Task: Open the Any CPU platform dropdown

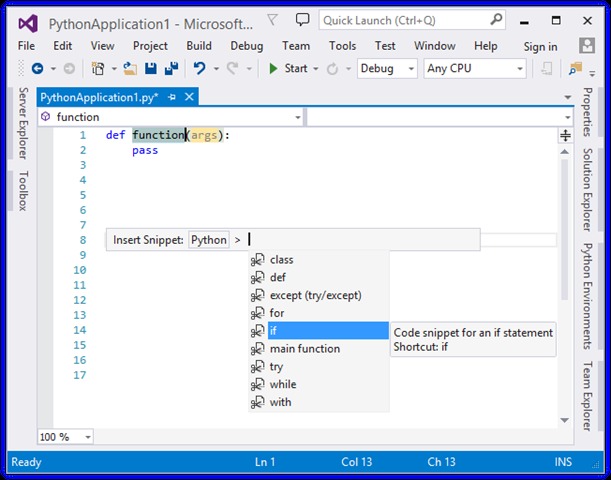Action: [475, 68]
